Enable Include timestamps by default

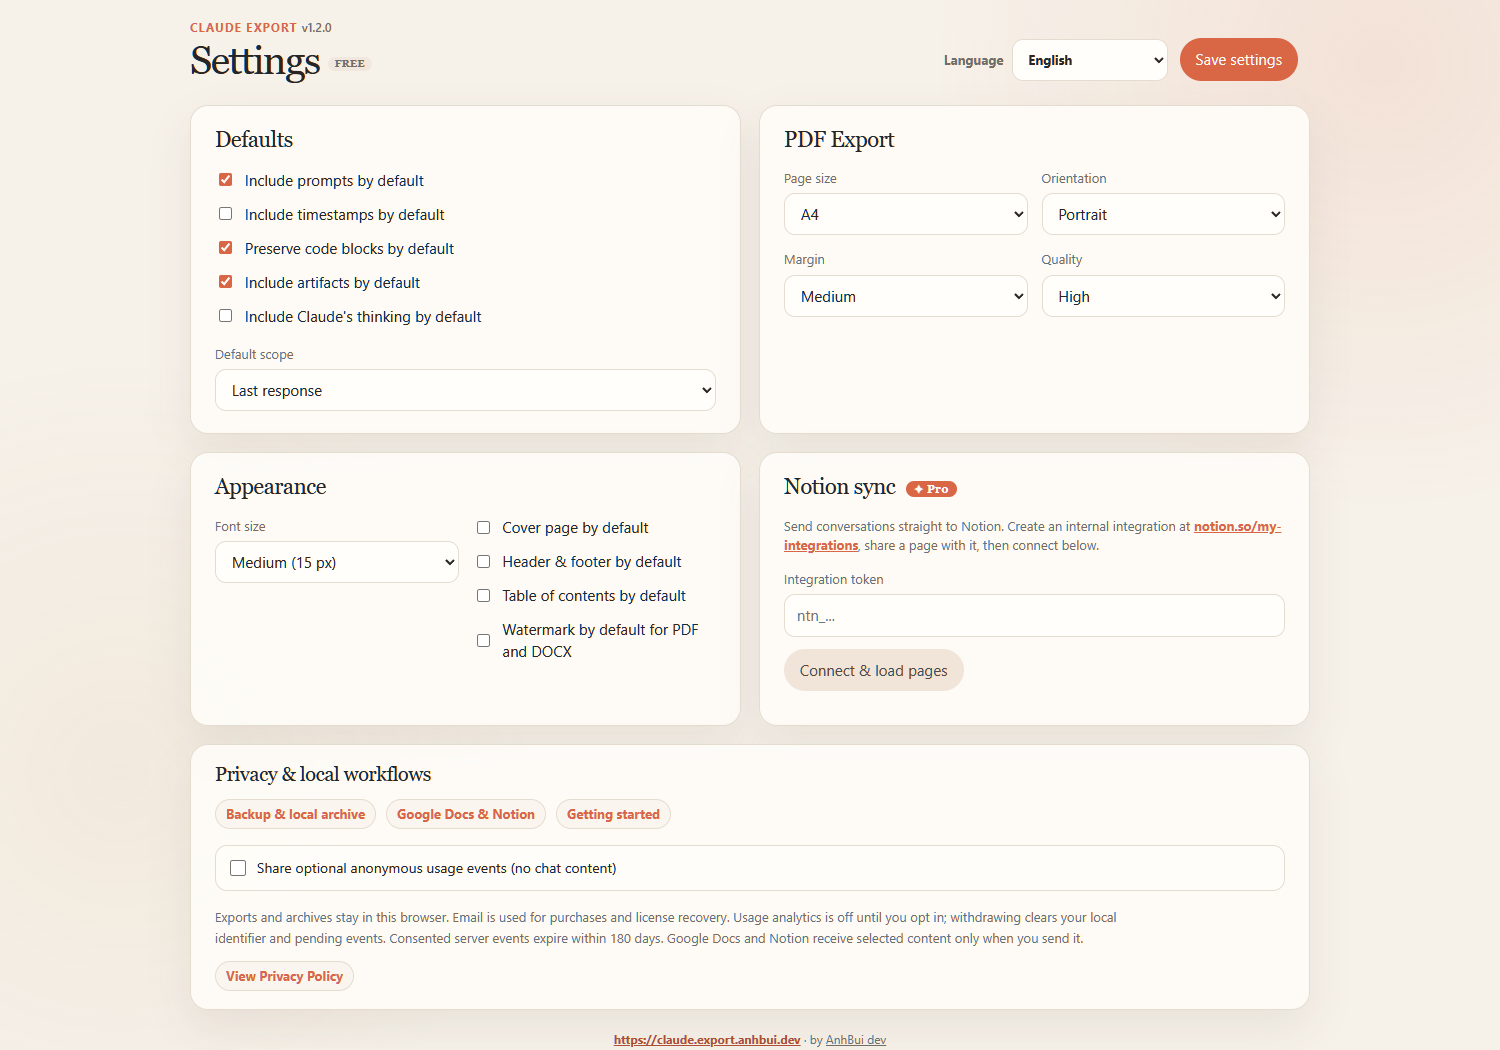point(225,214)
